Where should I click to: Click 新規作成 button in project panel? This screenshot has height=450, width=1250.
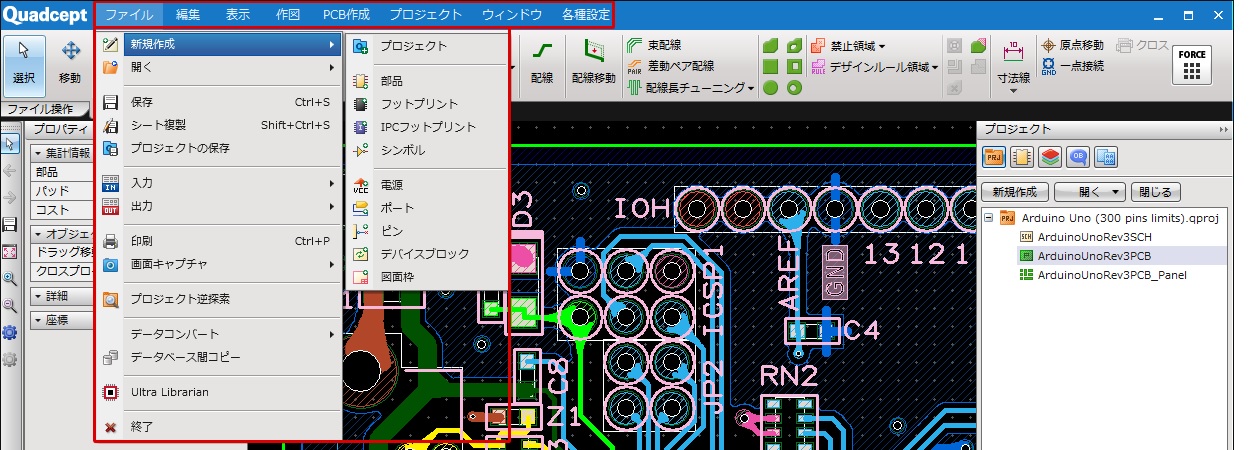pos(1014,192)
